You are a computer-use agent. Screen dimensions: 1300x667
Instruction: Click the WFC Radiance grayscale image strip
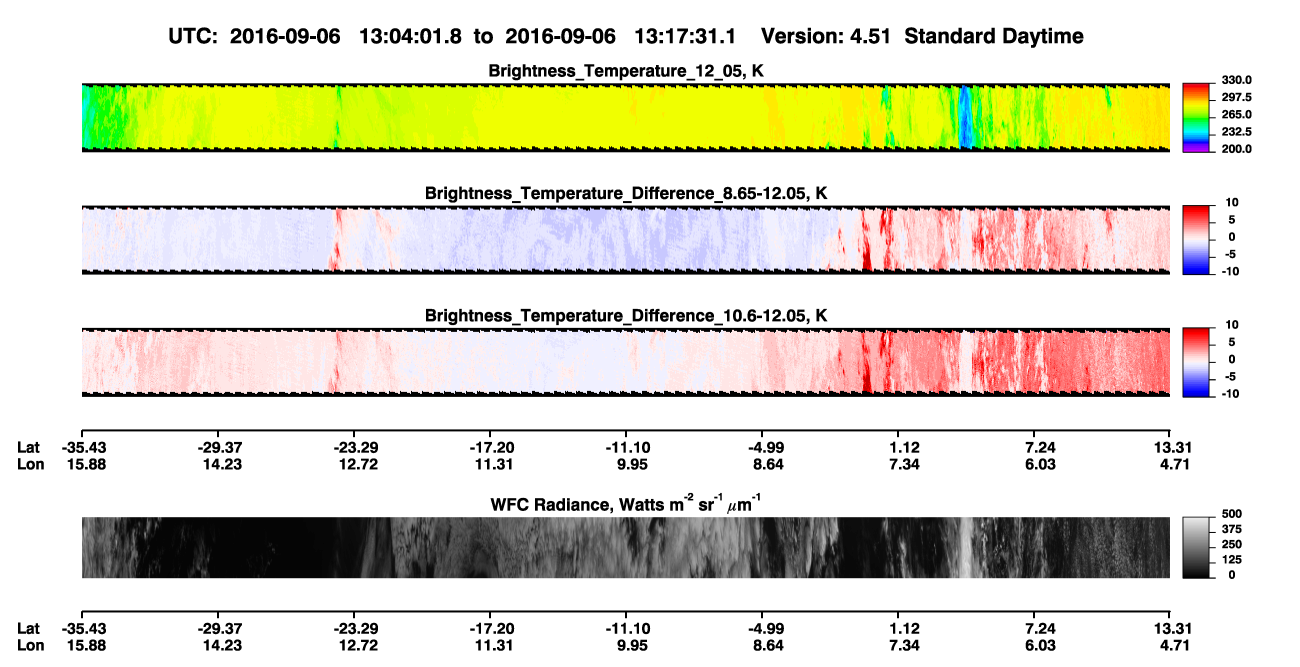click(626, 548)
